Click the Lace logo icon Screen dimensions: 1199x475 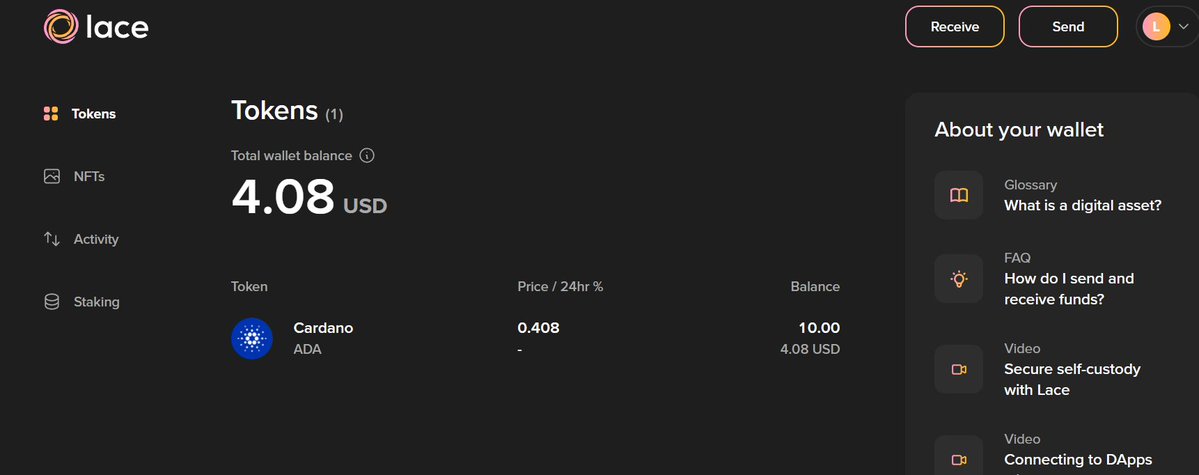click(60, 27)
